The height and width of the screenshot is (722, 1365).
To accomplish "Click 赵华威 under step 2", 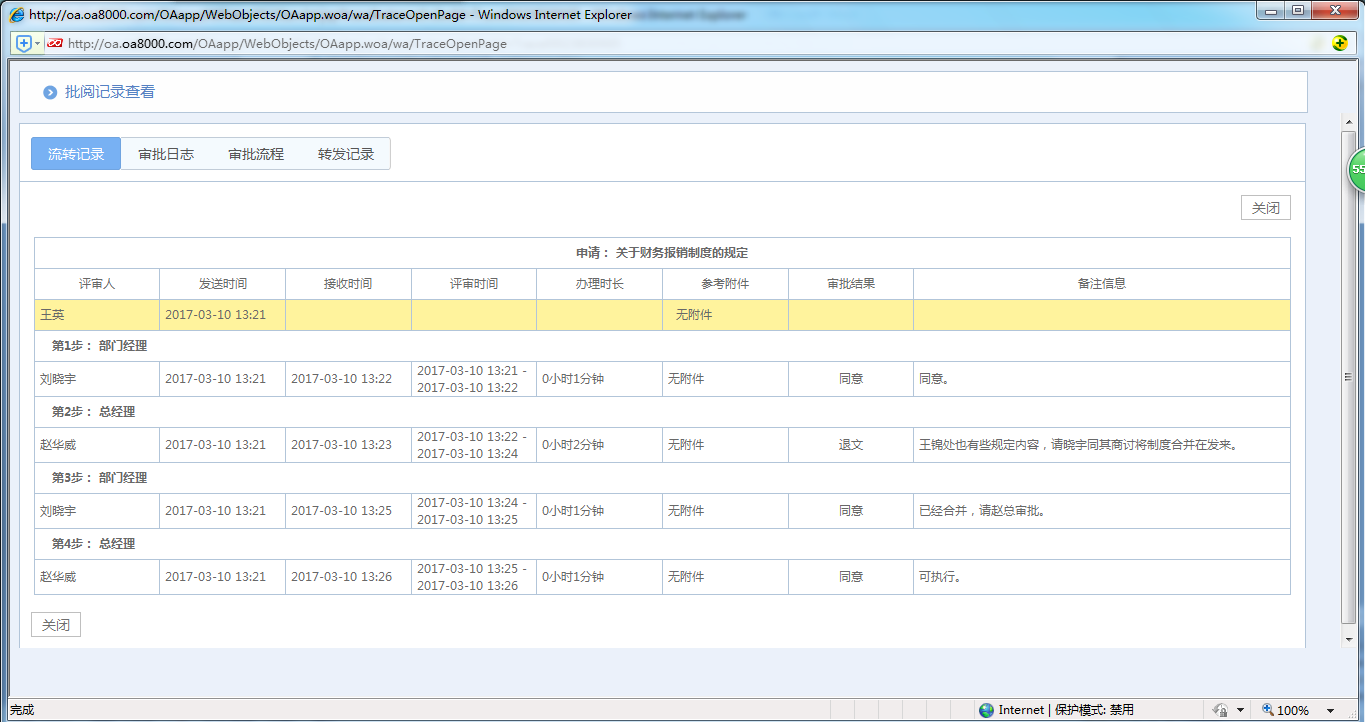I will click(x=58, y=445).
